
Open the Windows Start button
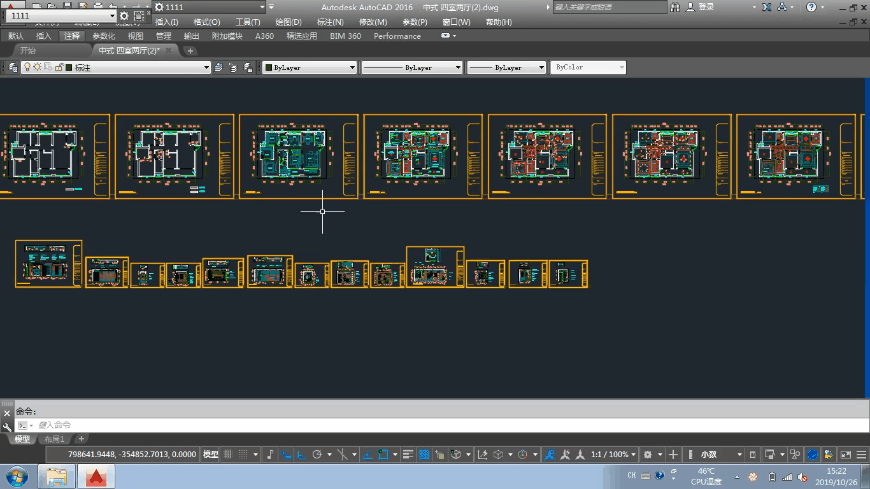click(17, 477)
